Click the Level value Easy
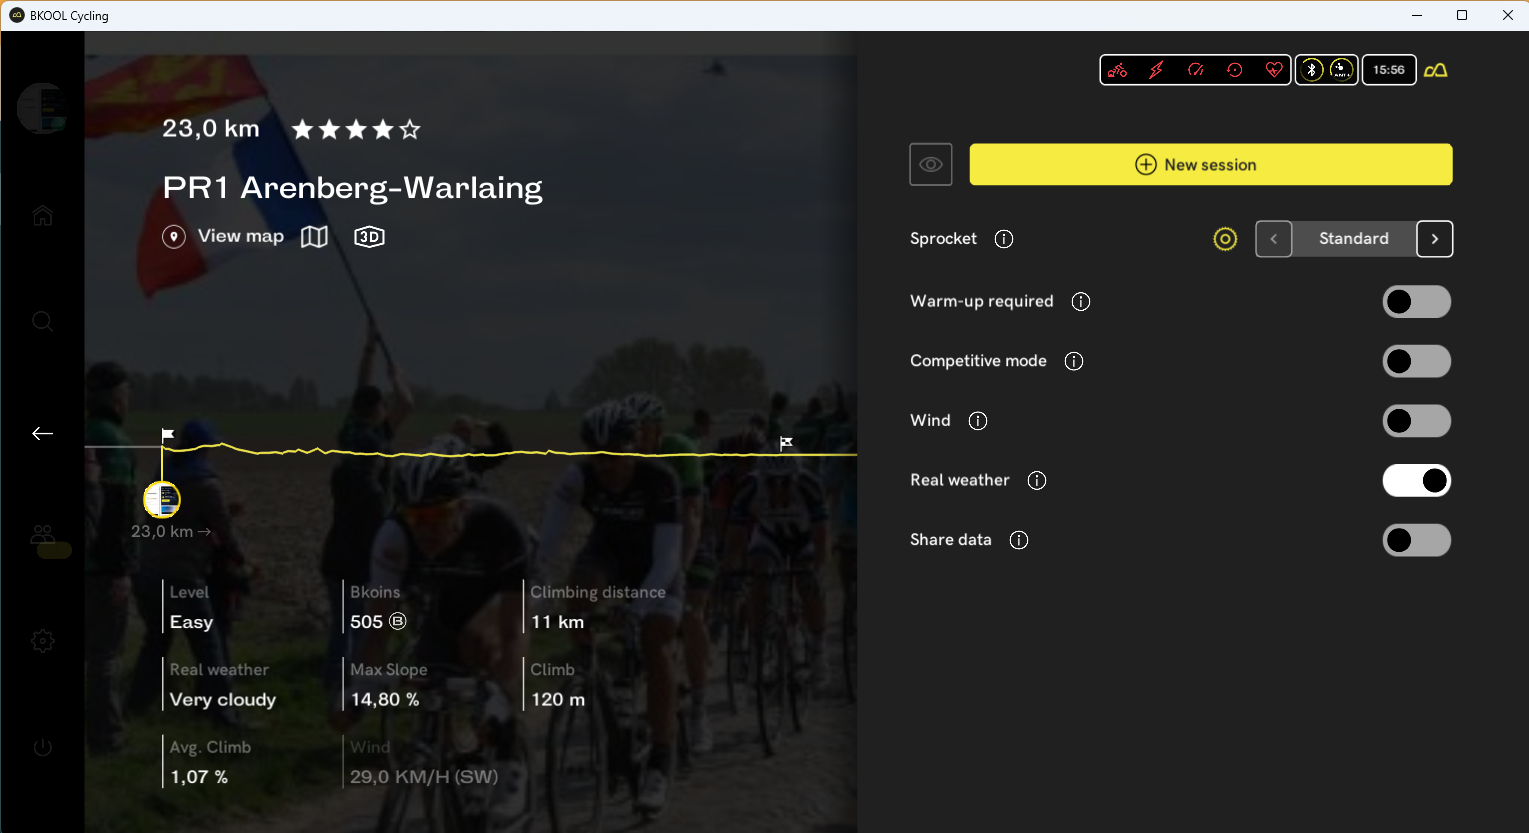The height and width of the screenshot is (833, 1529). pos(191,622)
